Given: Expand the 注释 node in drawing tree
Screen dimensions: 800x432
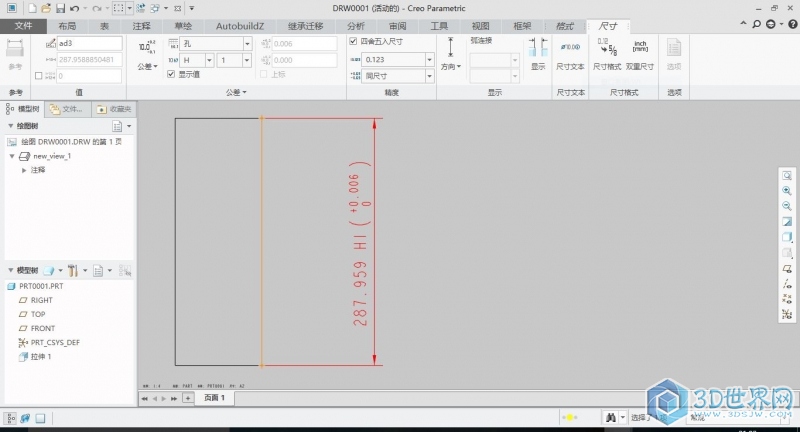Looking at the screenshot, I should [24, 170].
